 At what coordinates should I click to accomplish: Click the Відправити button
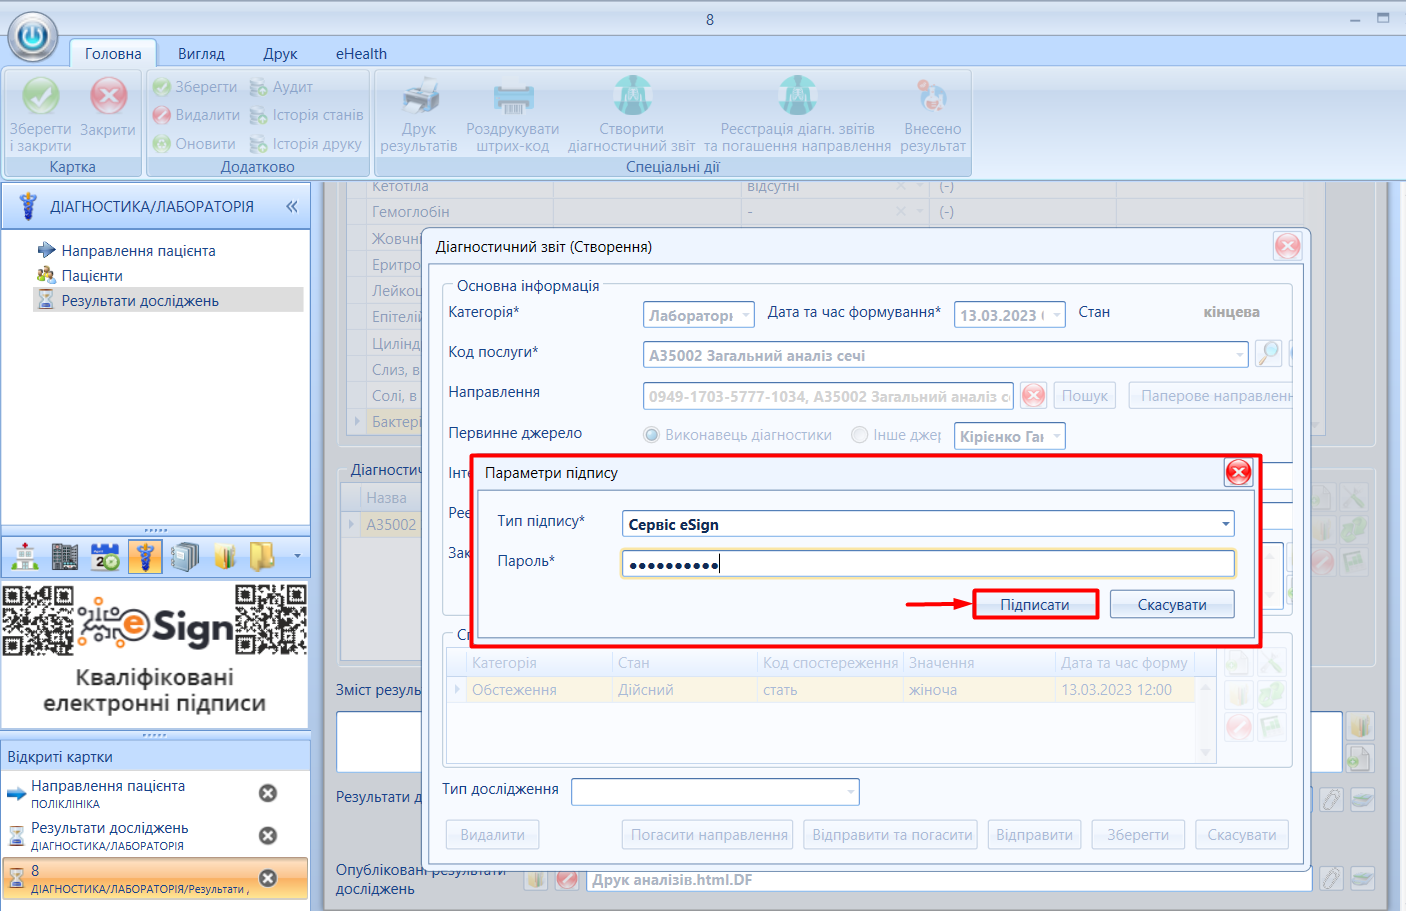(x=1034, y=835)
